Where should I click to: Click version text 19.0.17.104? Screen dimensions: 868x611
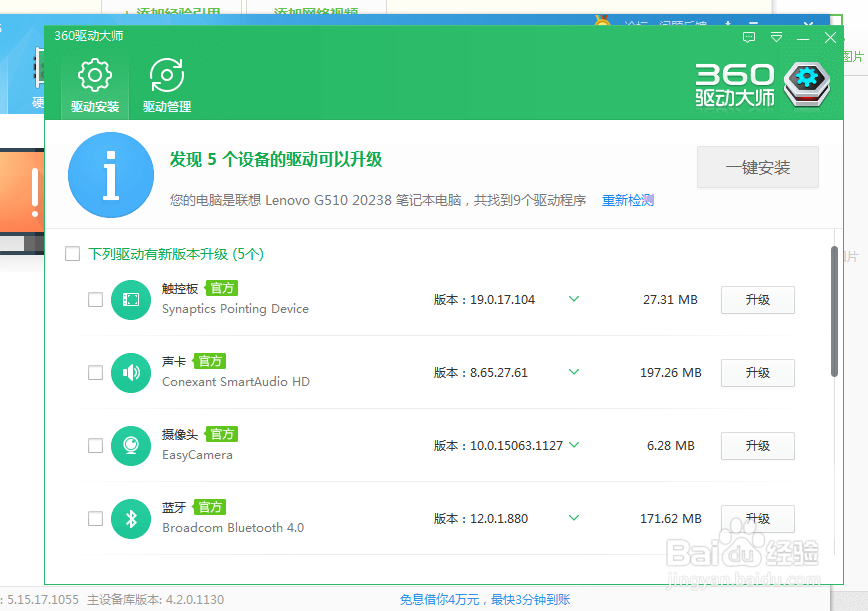(503, 300)
